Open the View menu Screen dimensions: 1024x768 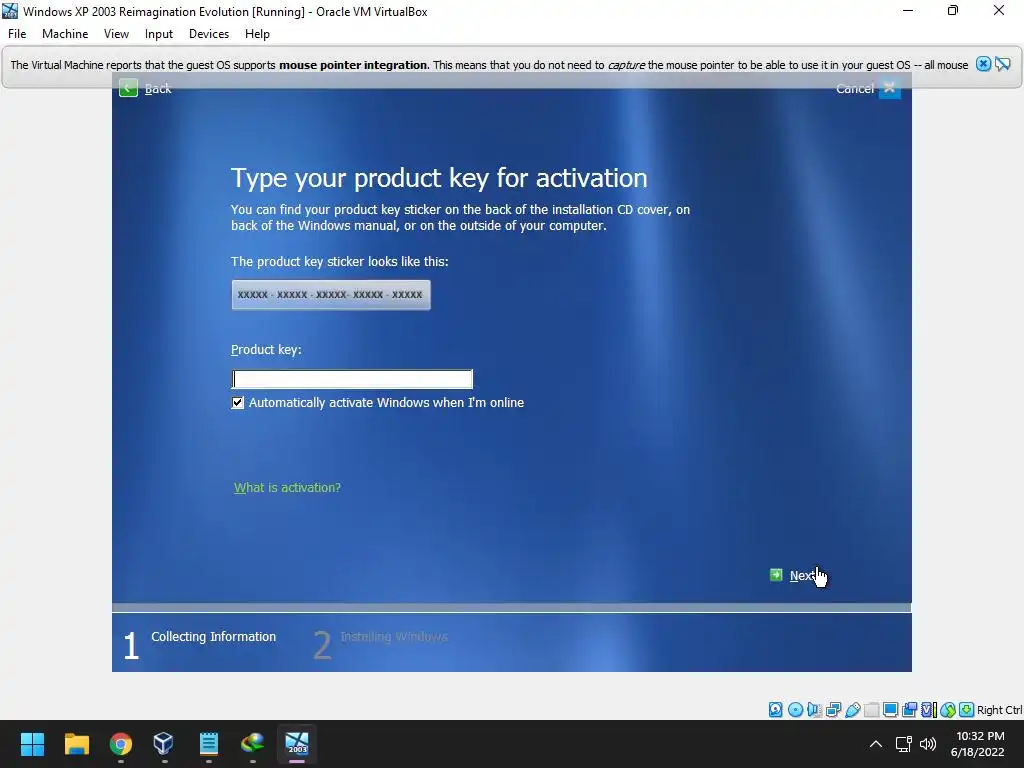116,34
